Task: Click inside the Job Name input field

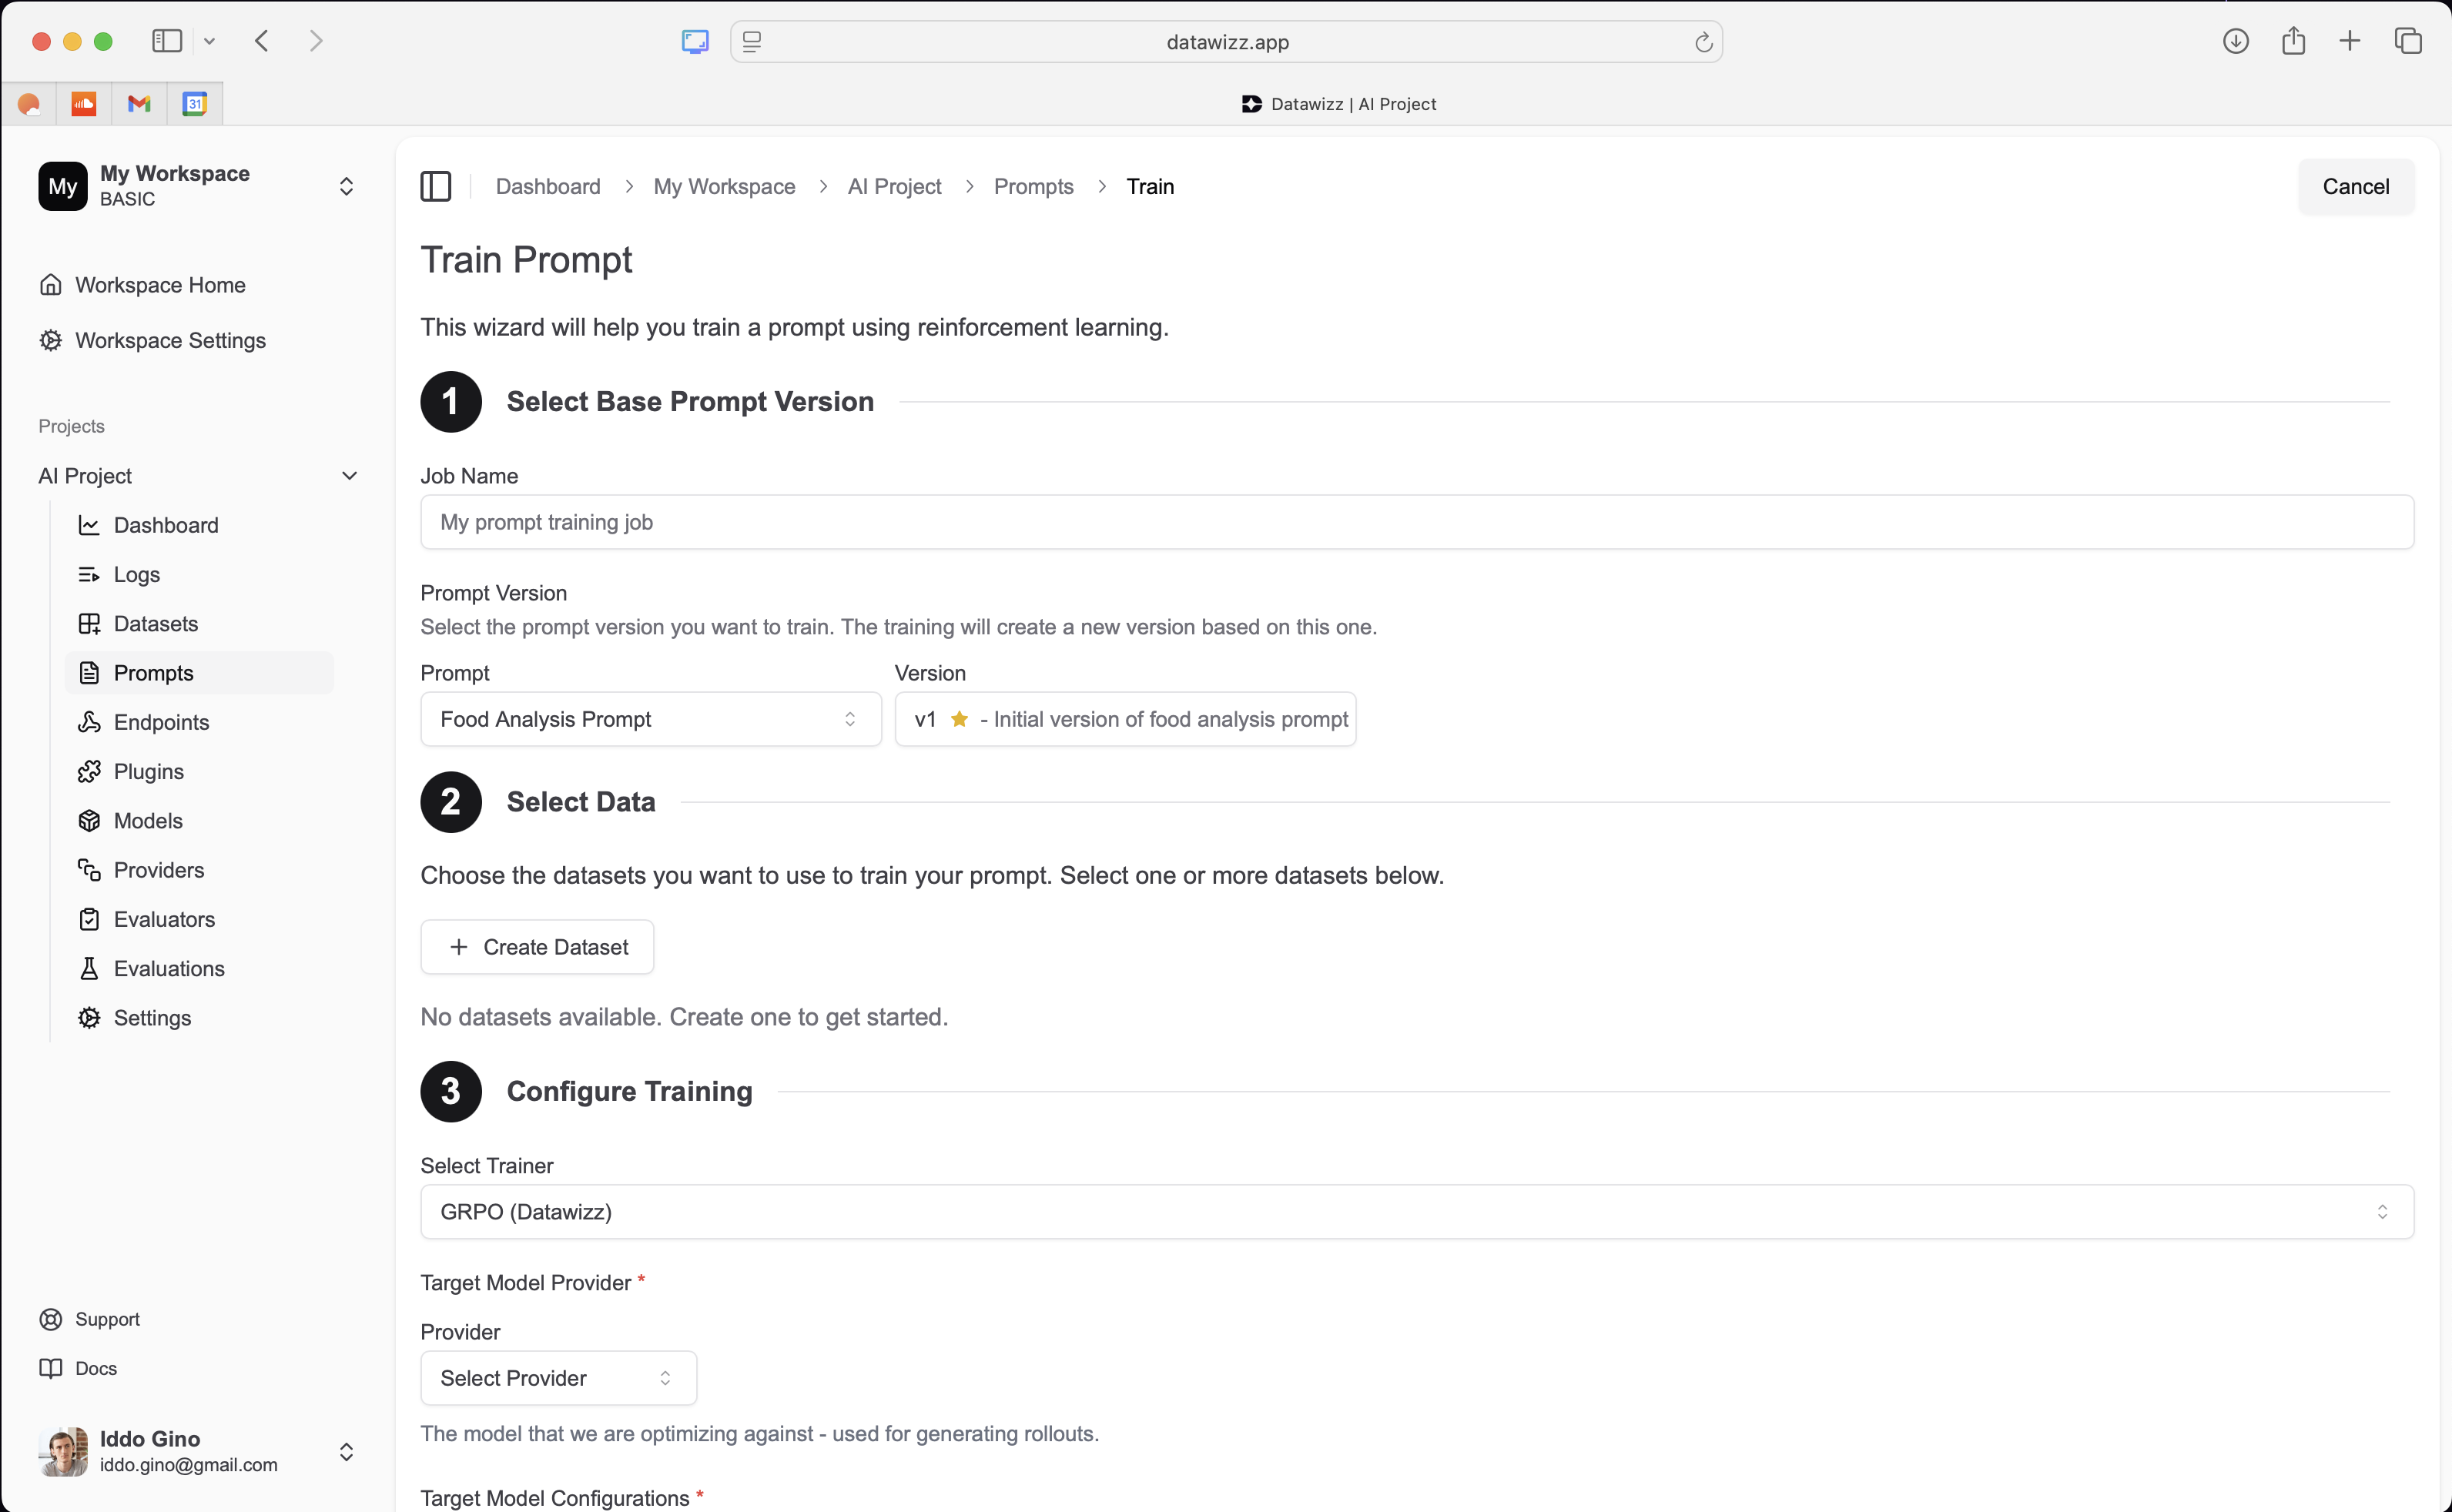Action: [x=1000, y=521]
